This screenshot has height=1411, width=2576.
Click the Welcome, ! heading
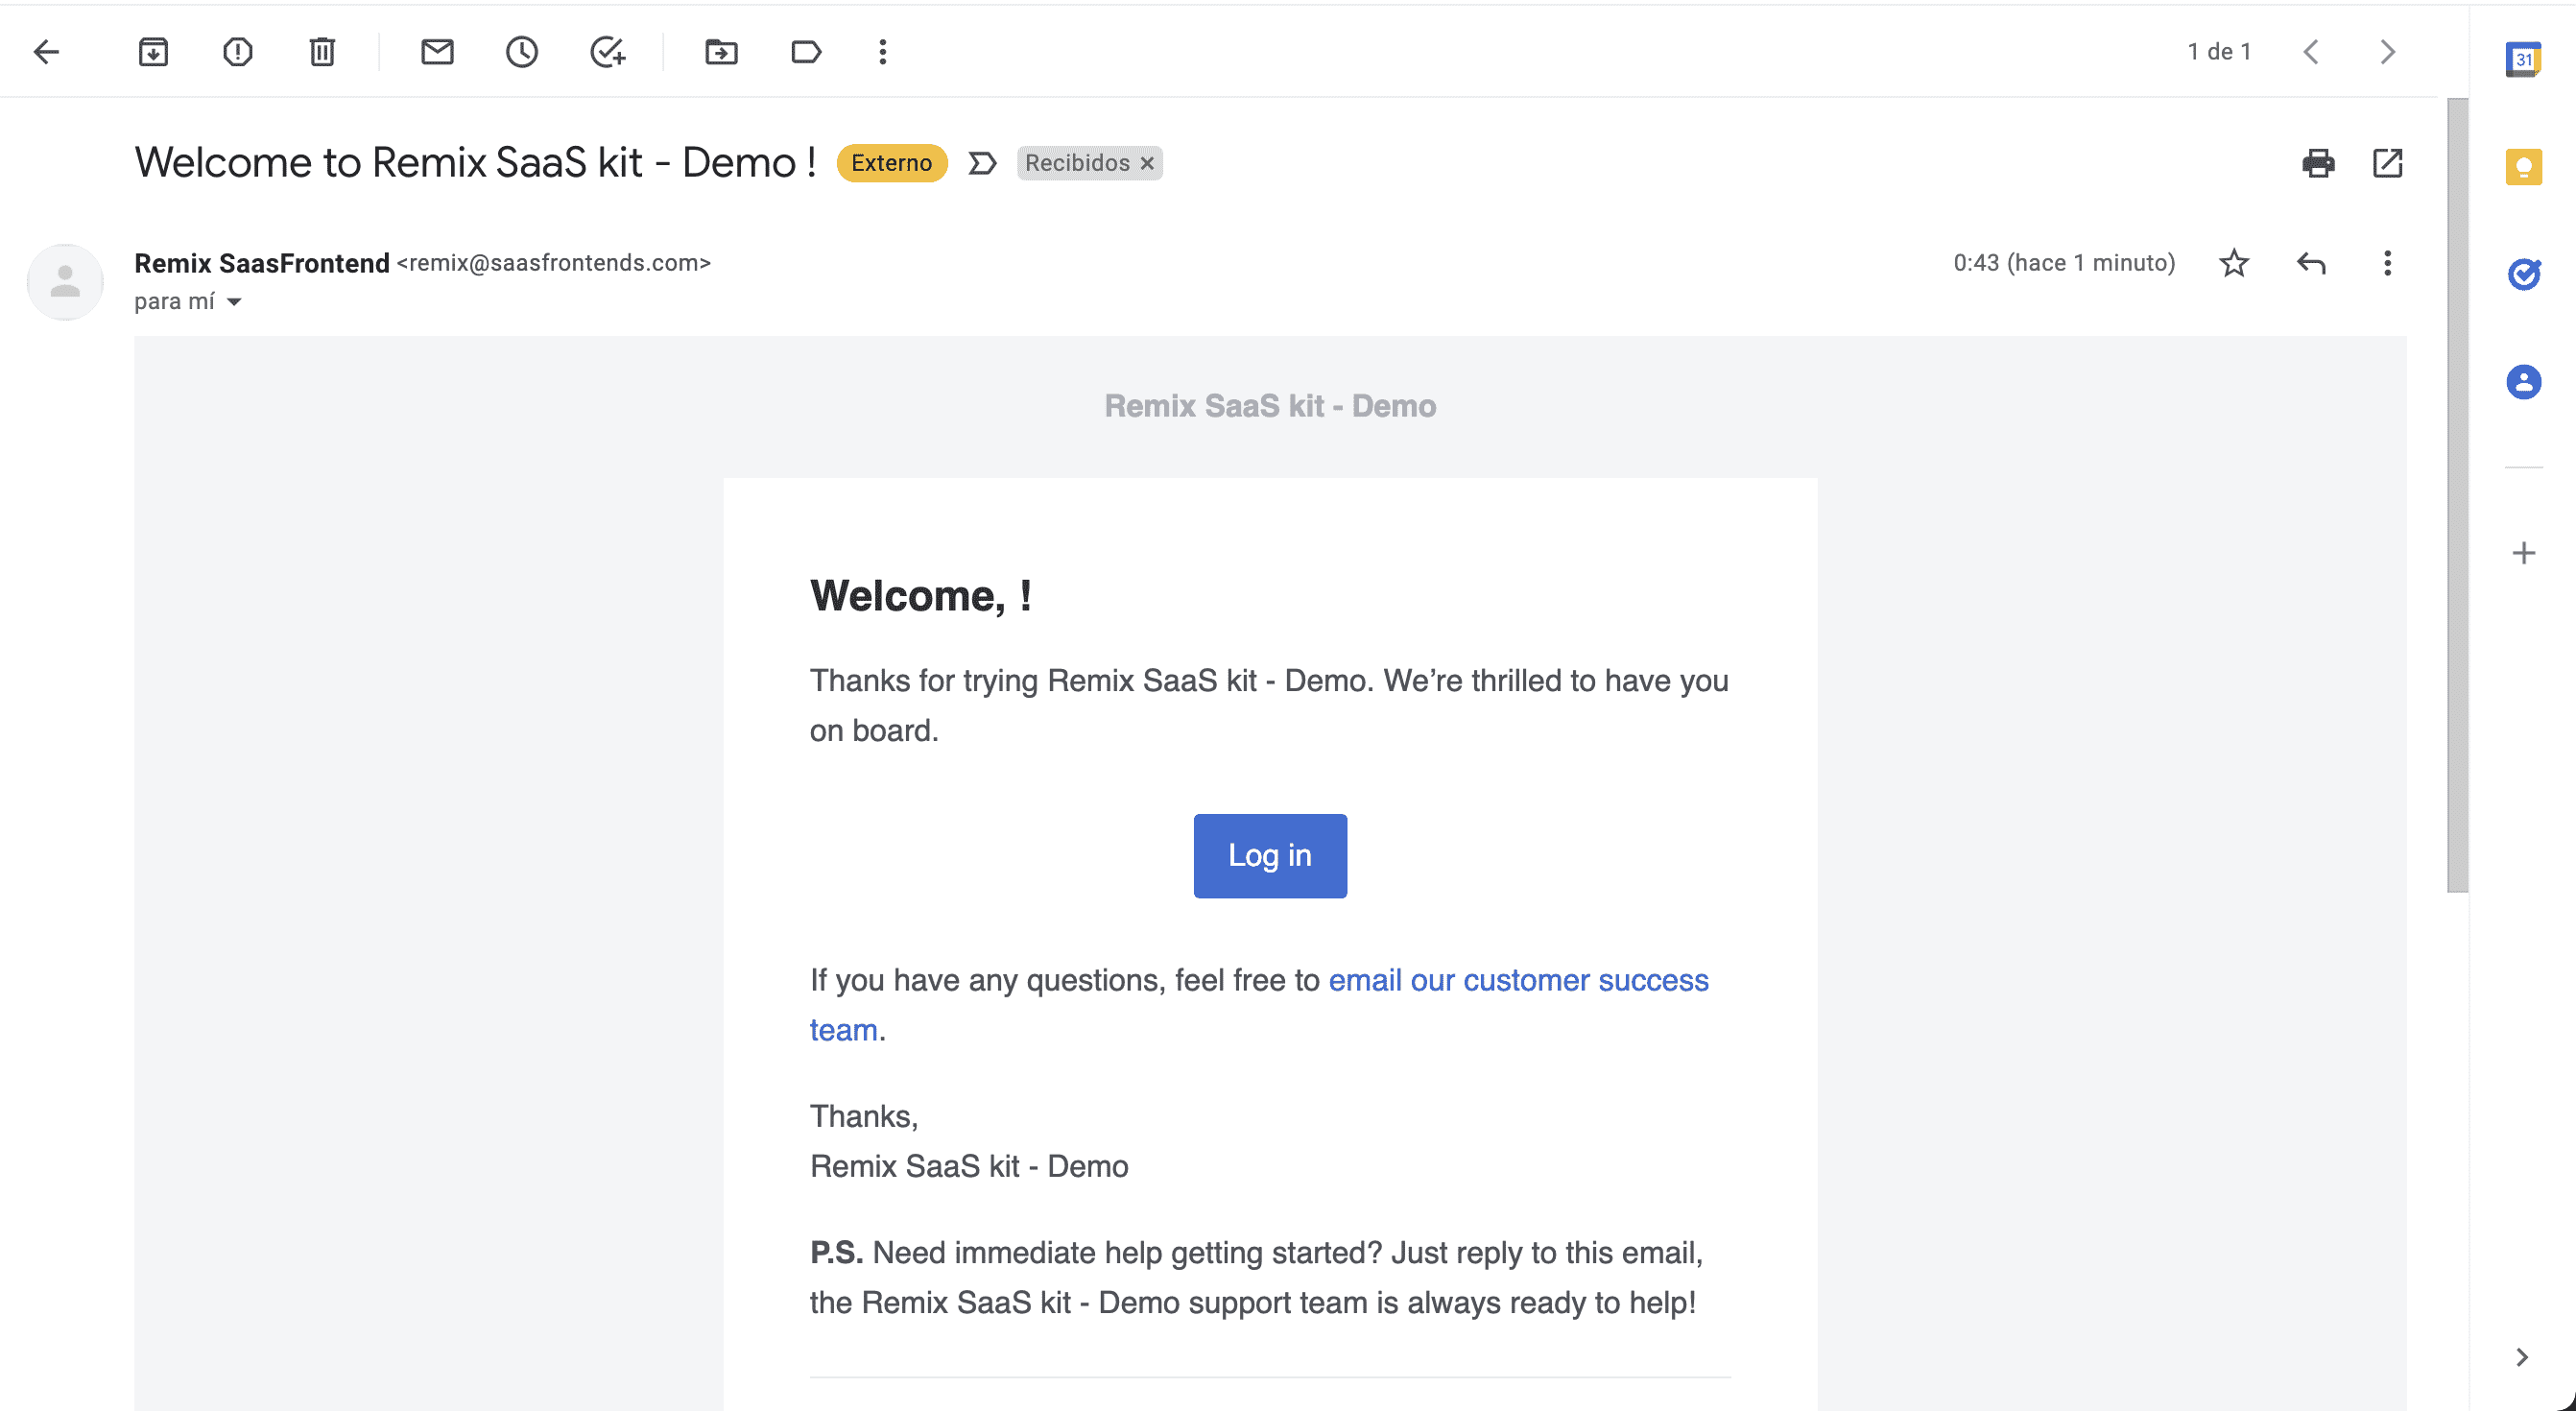(x=920, y=596)
